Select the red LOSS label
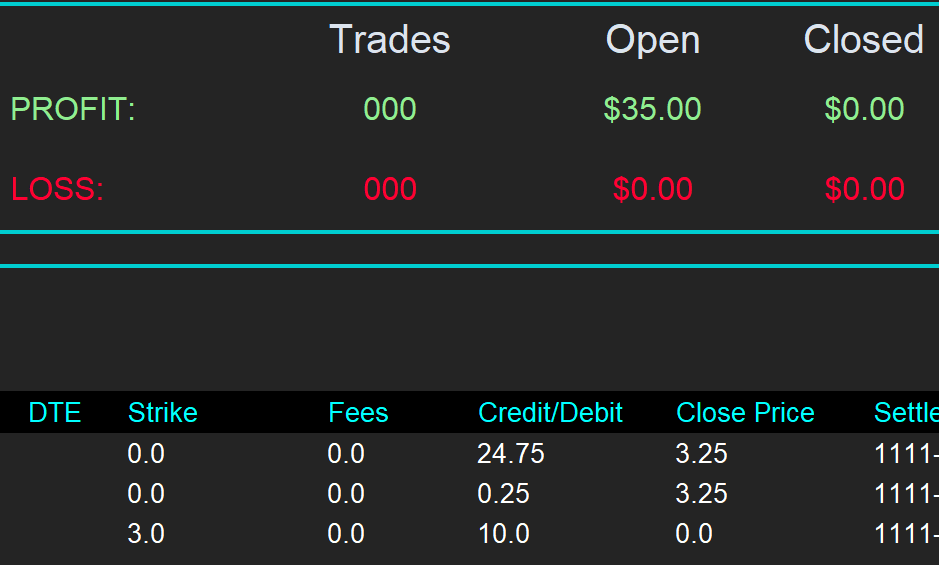The image size is (939, 565). point(58,189)
